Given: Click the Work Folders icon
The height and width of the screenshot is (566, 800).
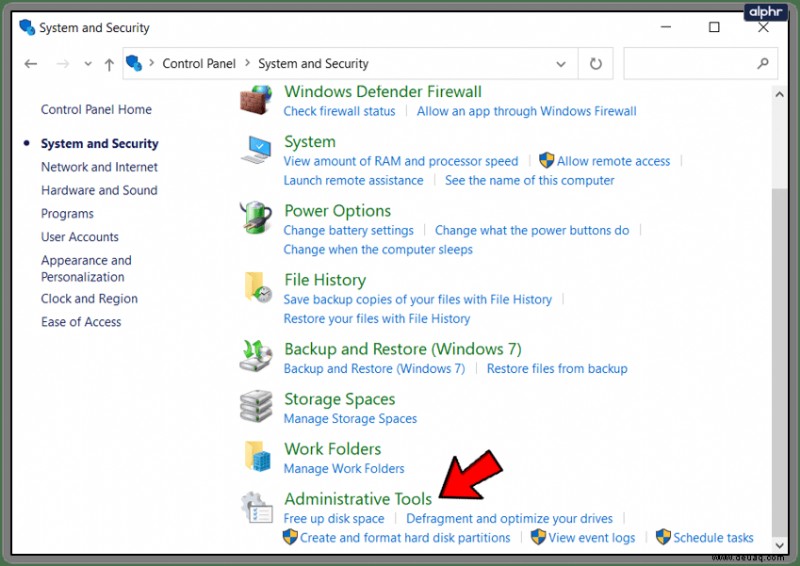Looking at the screenshot, I should pyautogui.click(x=257, y=456).
